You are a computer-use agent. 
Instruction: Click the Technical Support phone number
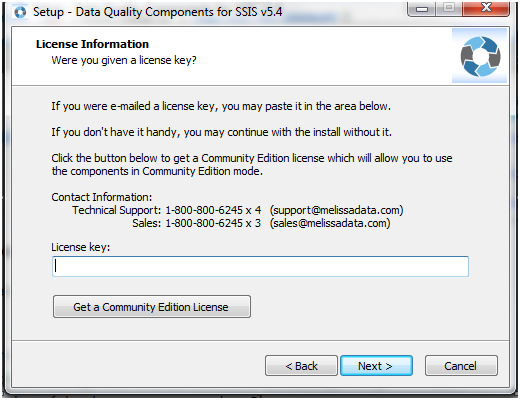pyautogui.click(x=213, y=210)
